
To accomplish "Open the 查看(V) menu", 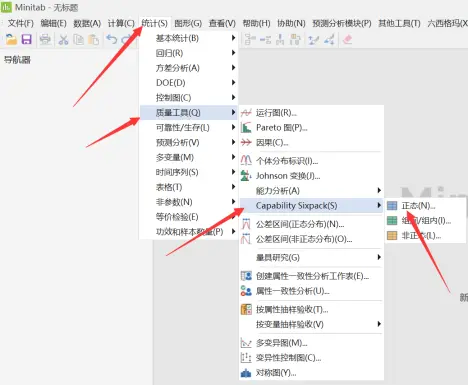I will [222, 23].
